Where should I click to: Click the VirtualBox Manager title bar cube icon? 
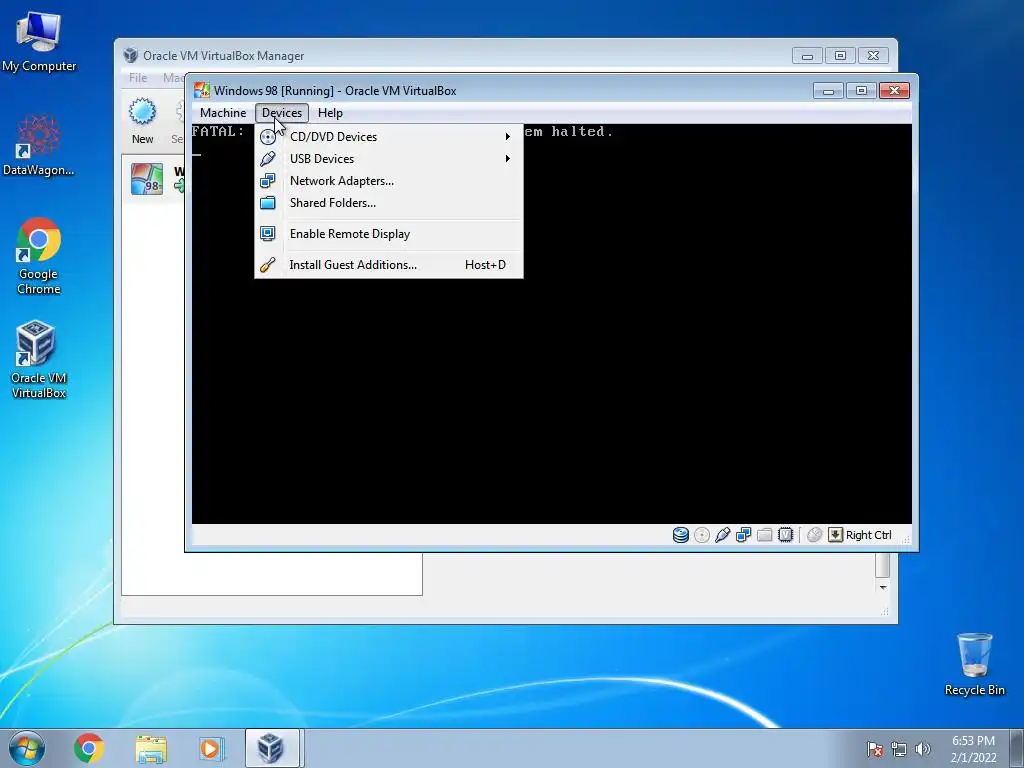click(x=131, y=56)
